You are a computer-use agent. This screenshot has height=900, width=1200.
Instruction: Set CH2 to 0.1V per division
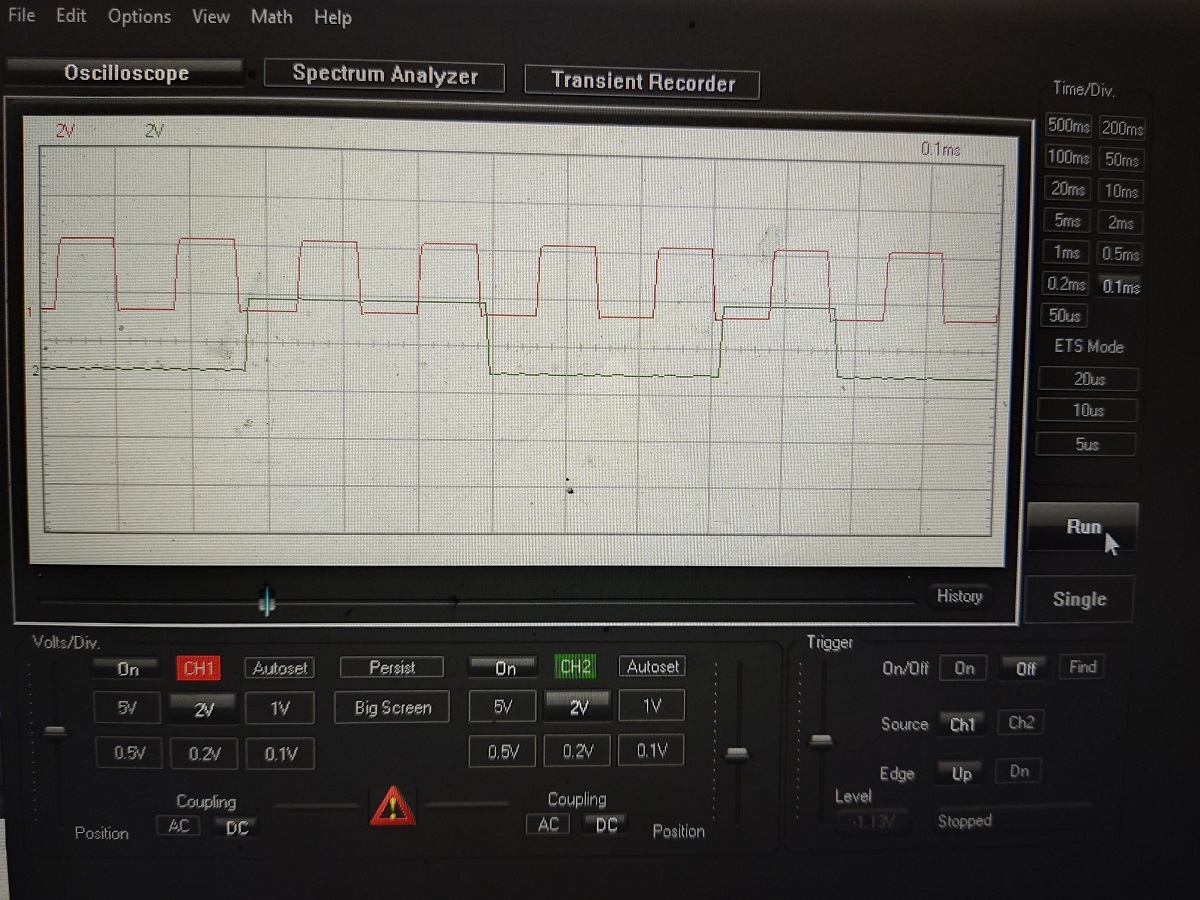[x=652, y=750]
